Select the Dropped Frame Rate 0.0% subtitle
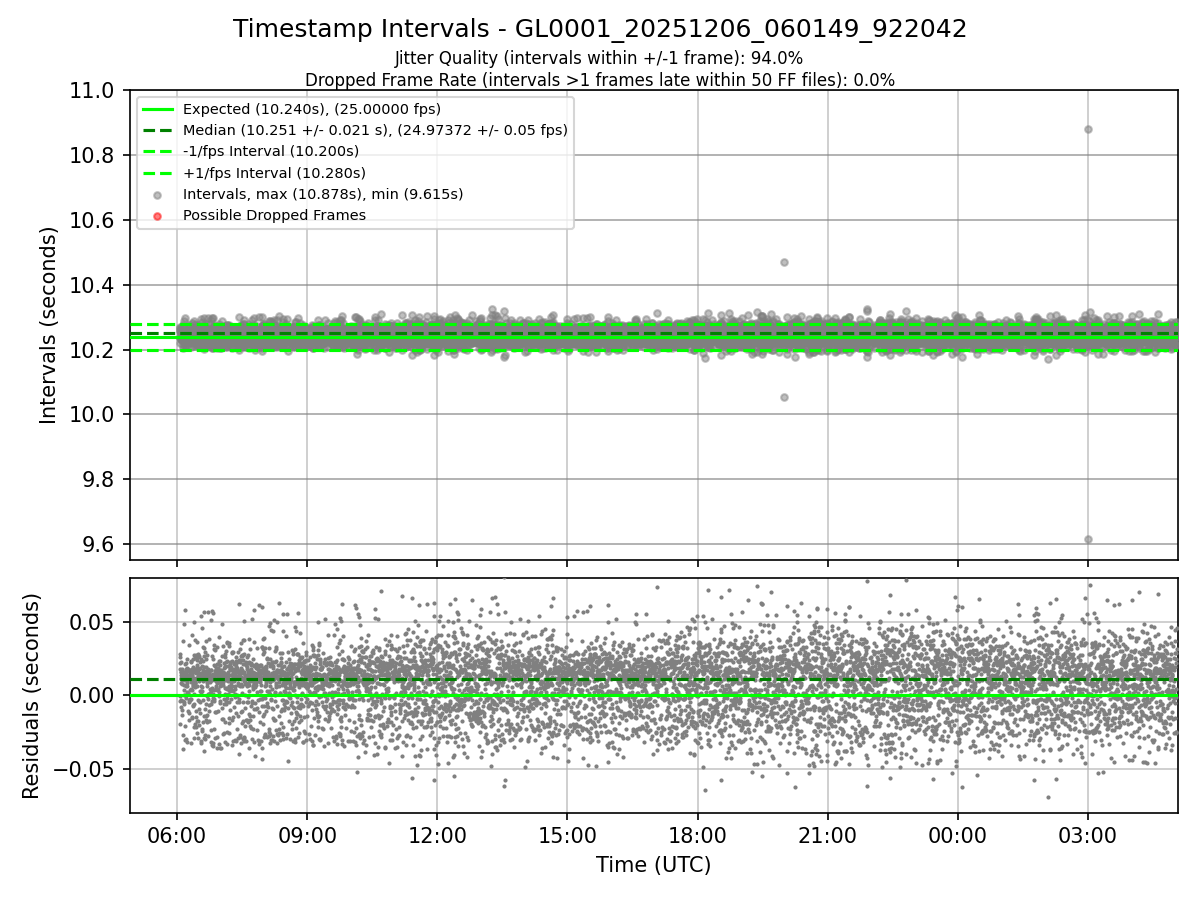1200x900 pixels. pyautogui.click(x=600, y=79)
